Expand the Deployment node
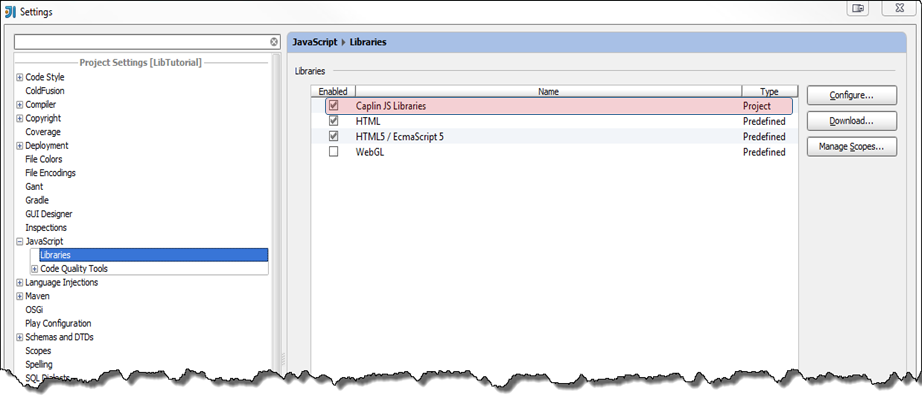 pyautogui.click(x=20, y=146)
